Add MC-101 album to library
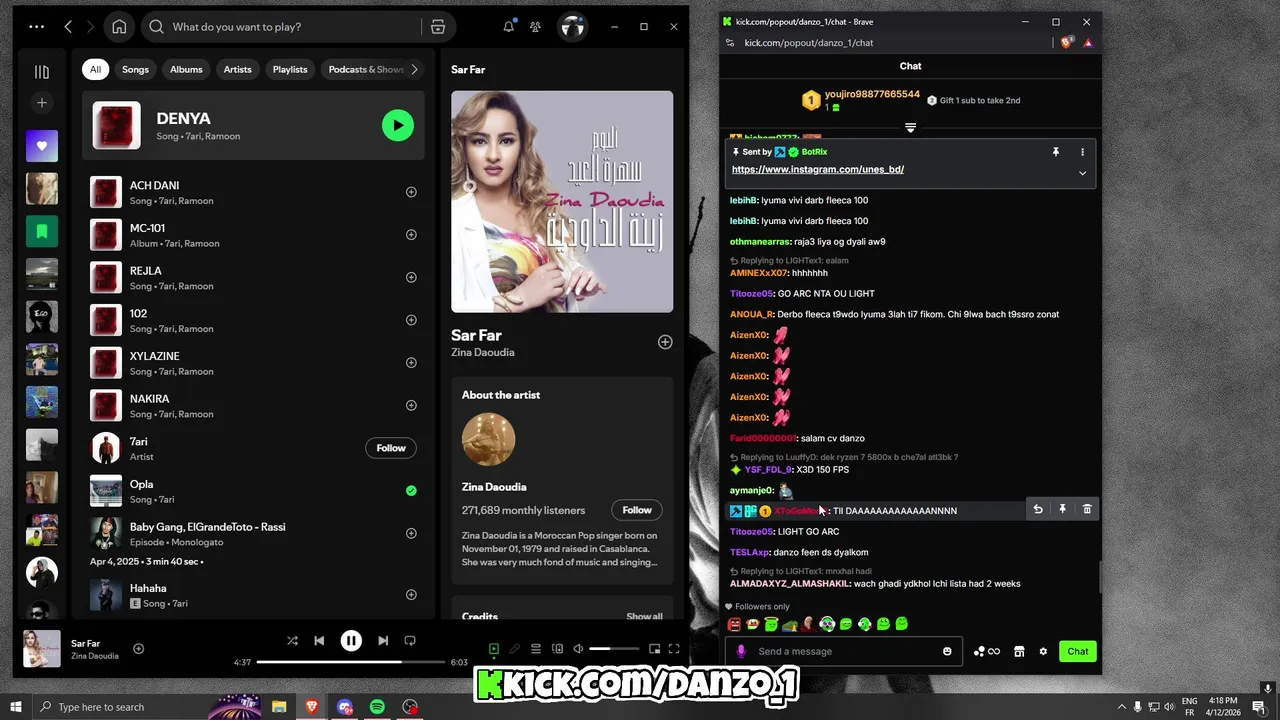Image resolution: width=1280 pixels, height=720 pixels. [411, 235]
